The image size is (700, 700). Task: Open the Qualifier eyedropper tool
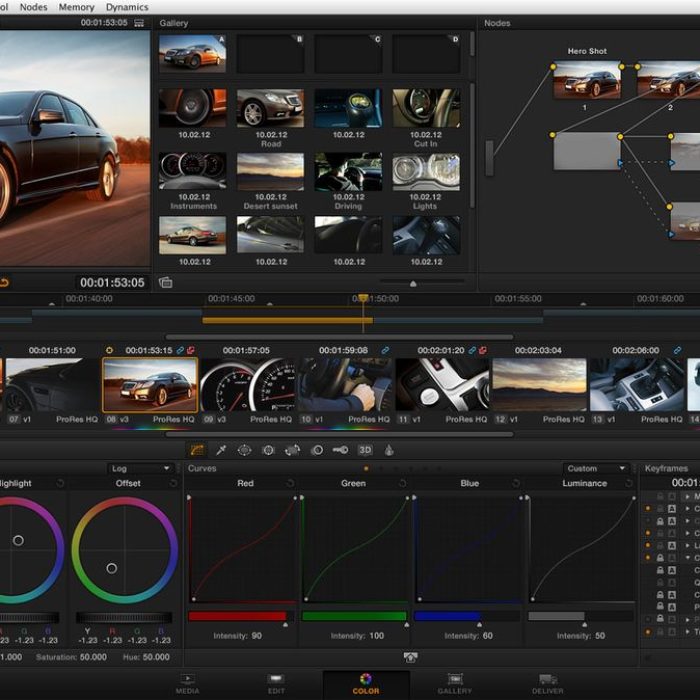click(x=221, y=450)
